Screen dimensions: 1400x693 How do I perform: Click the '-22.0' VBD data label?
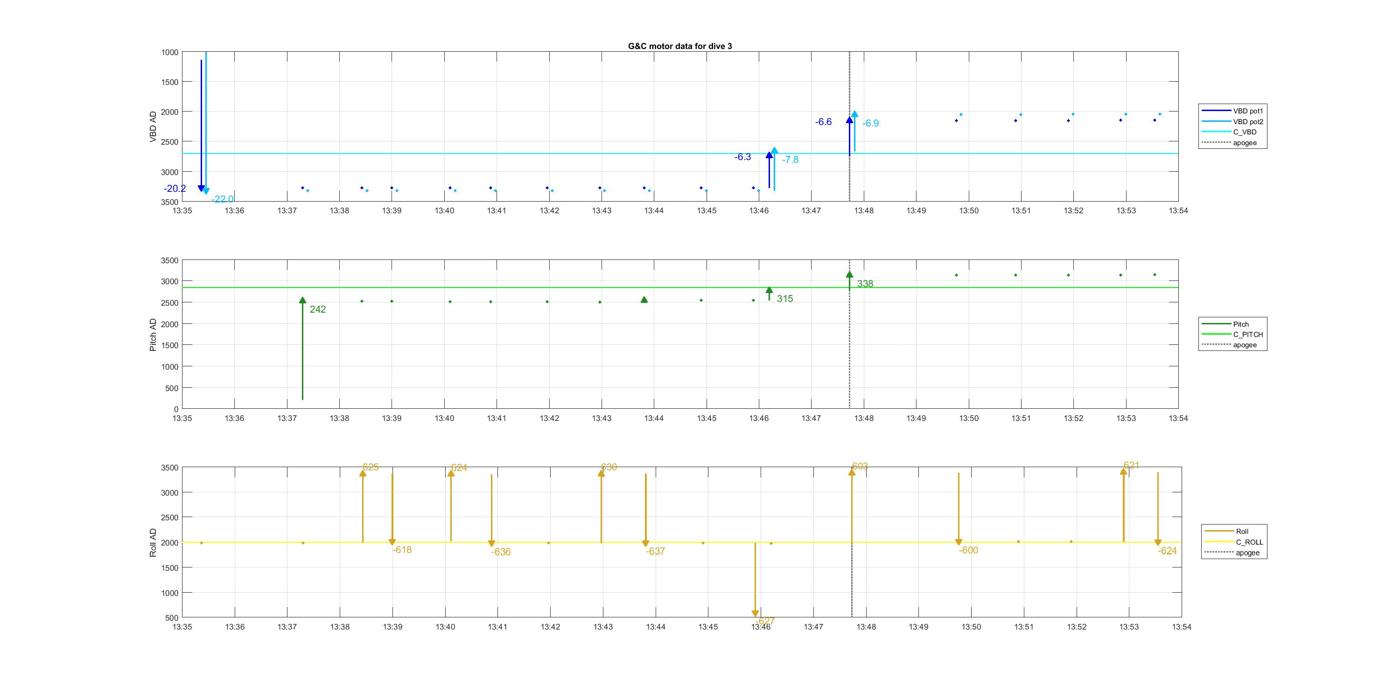[x=222, y=199]
